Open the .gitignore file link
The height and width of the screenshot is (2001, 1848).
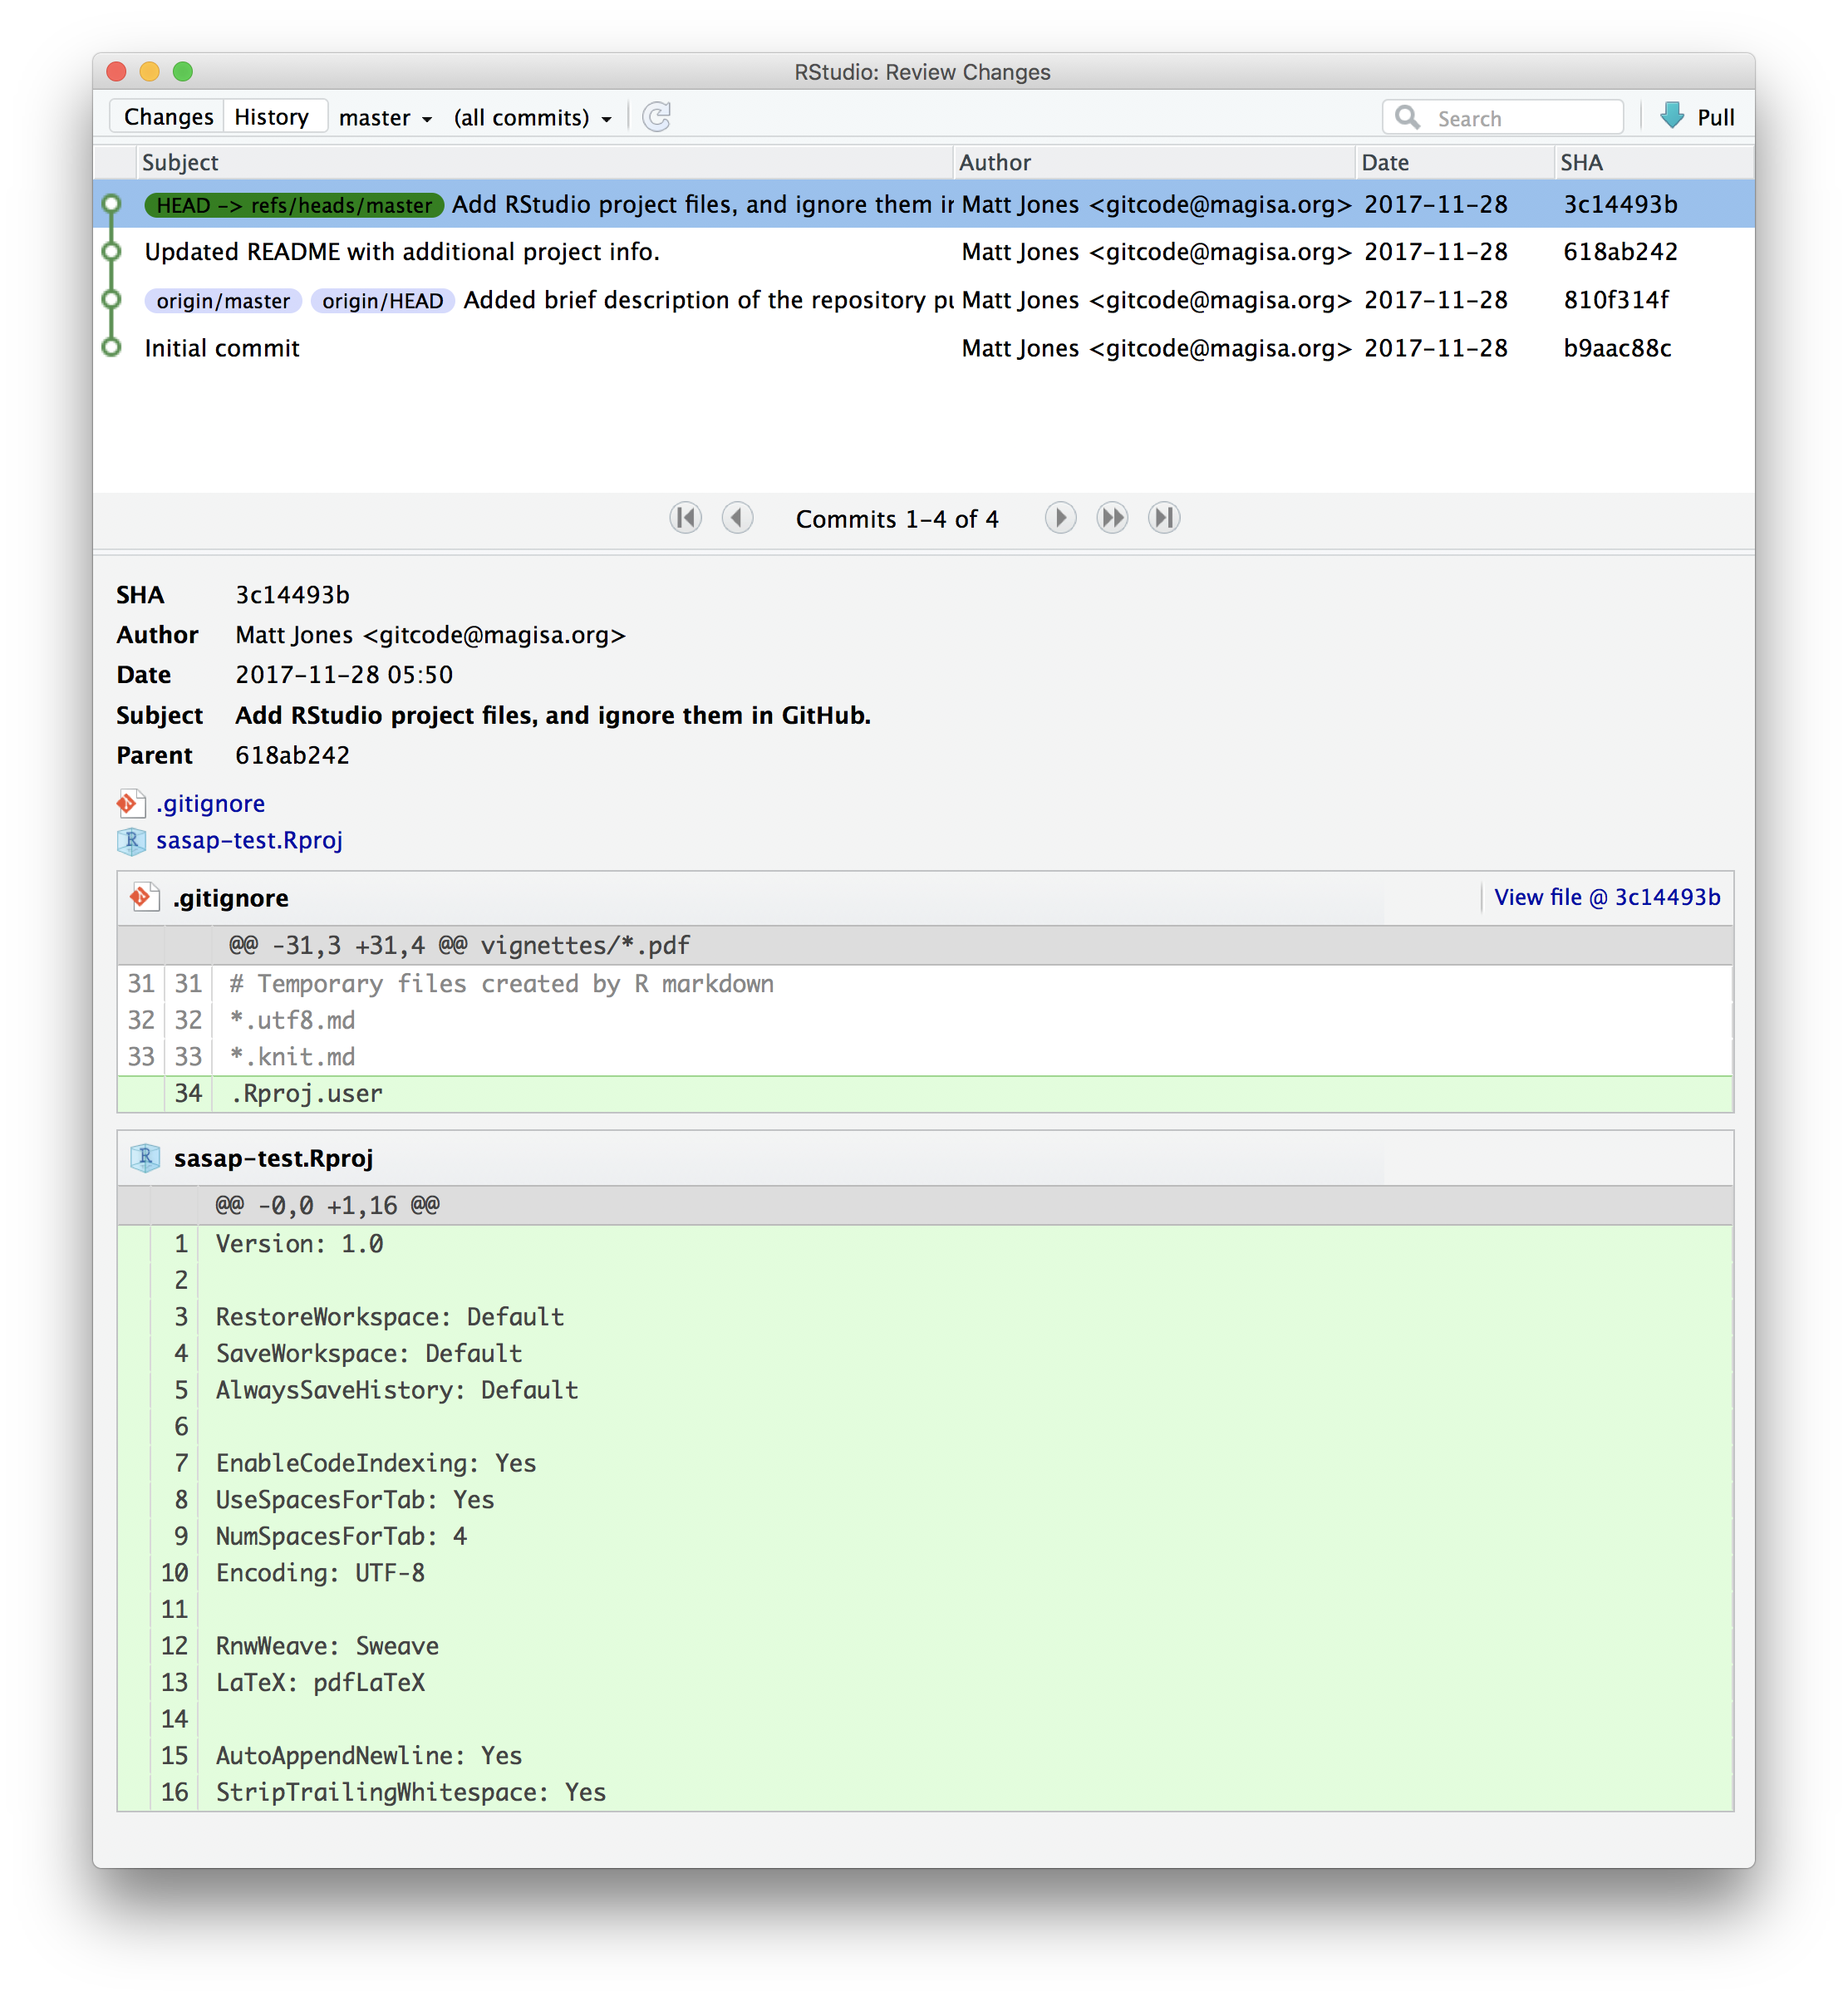point(210,804)
